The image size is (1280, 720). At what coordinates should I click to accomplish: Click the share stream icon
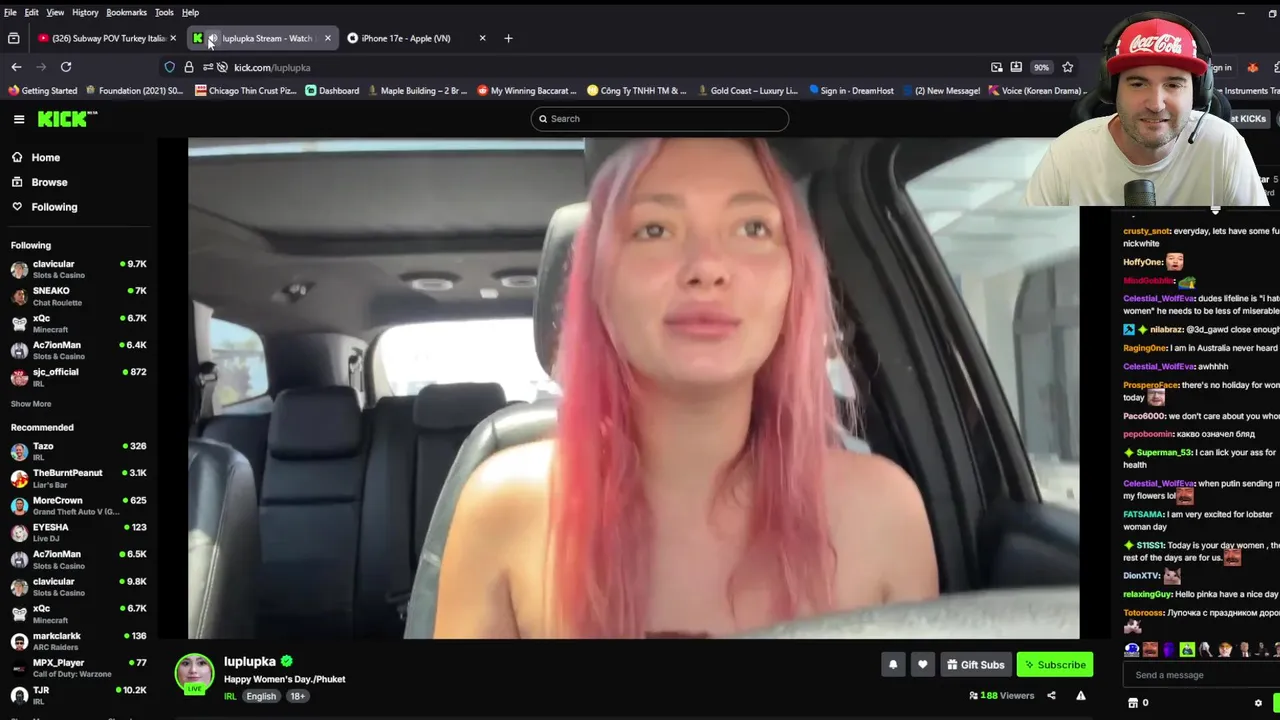pyautogui.click(x=1051, y=695)
